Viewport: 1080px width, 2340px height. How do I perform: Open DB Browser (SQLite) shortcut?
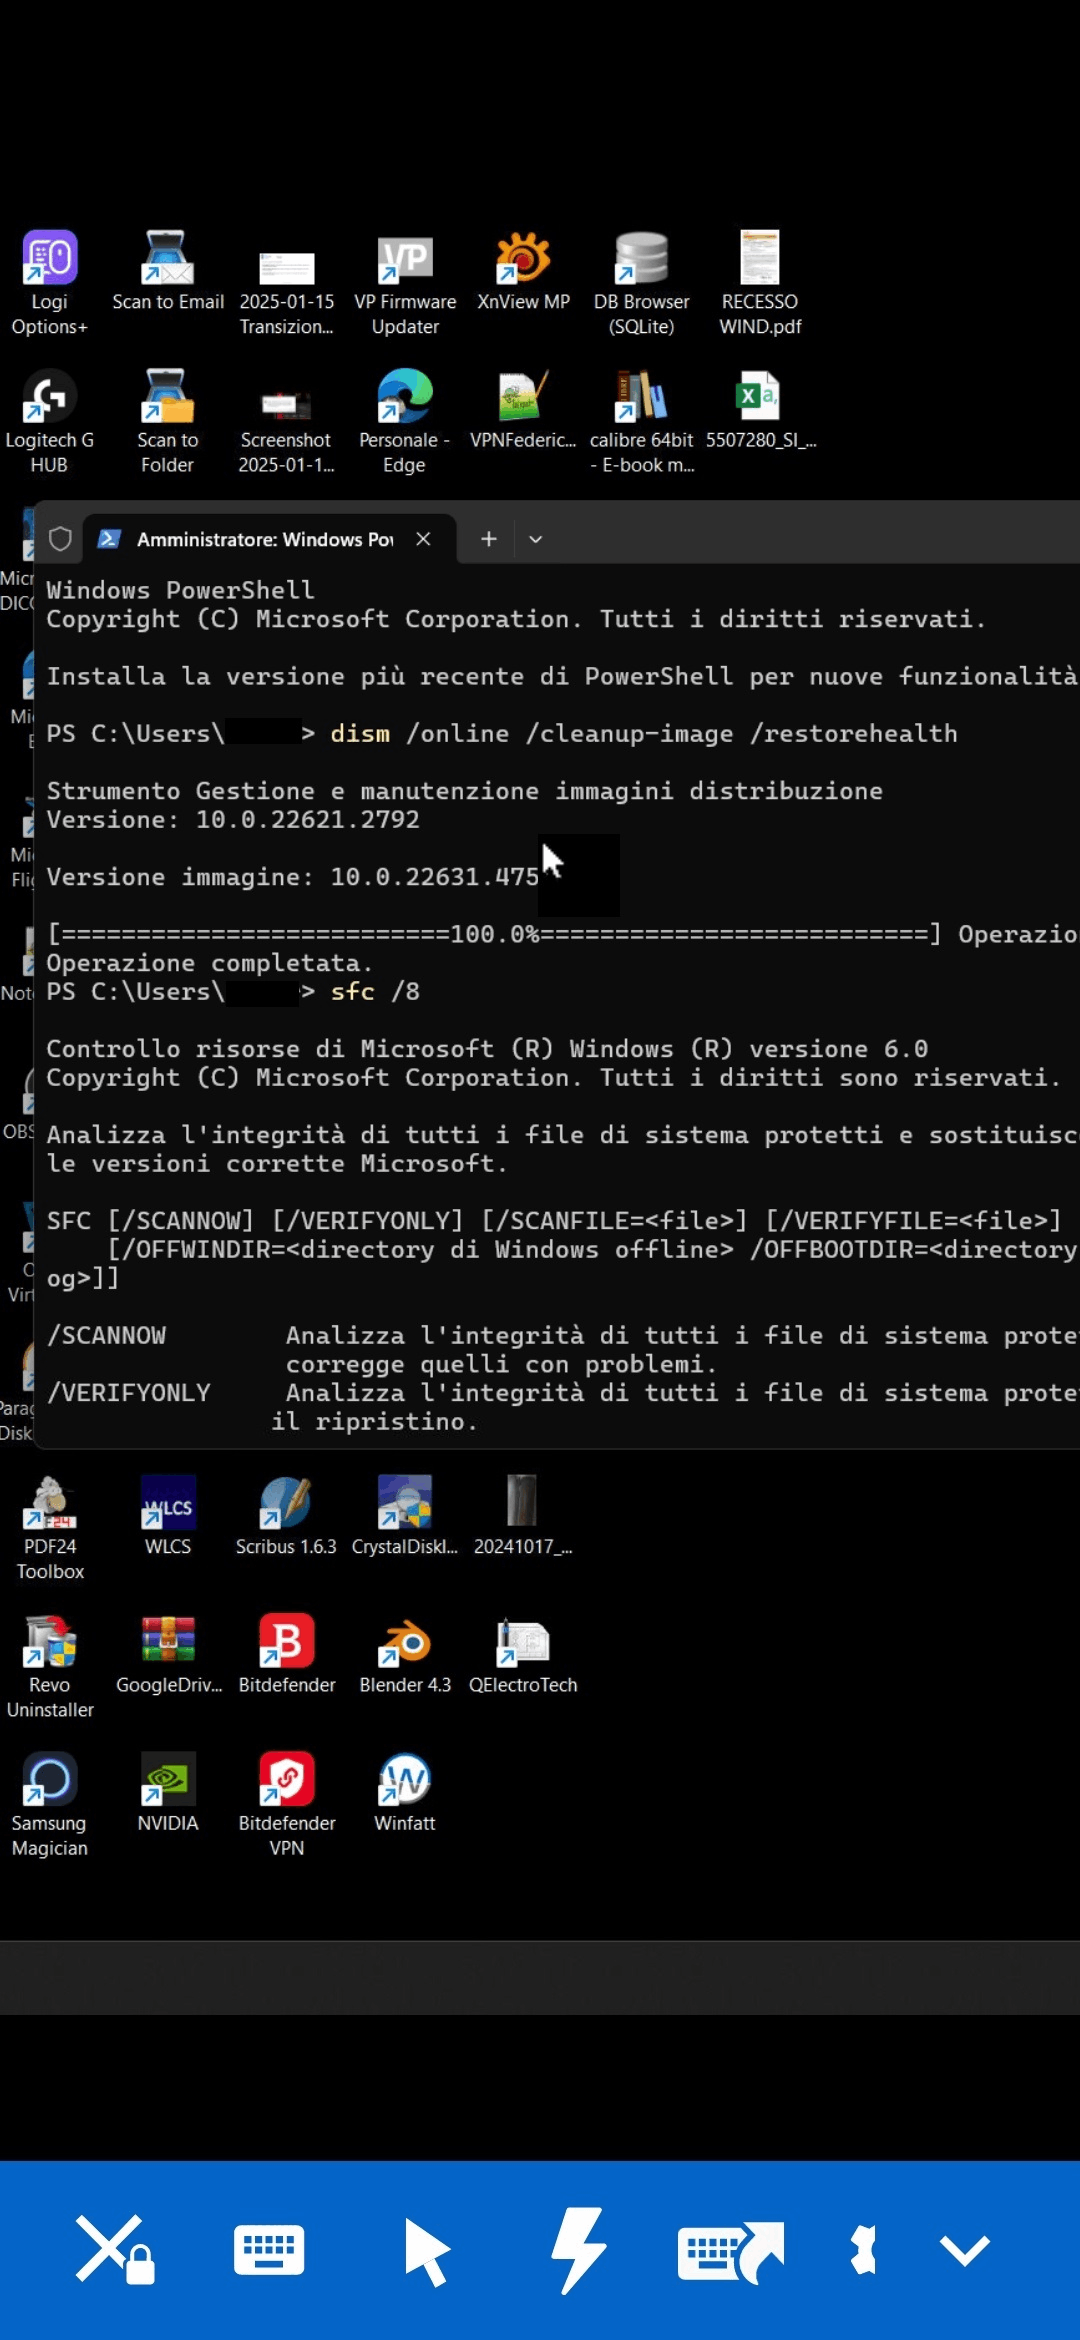click(641, 283)
